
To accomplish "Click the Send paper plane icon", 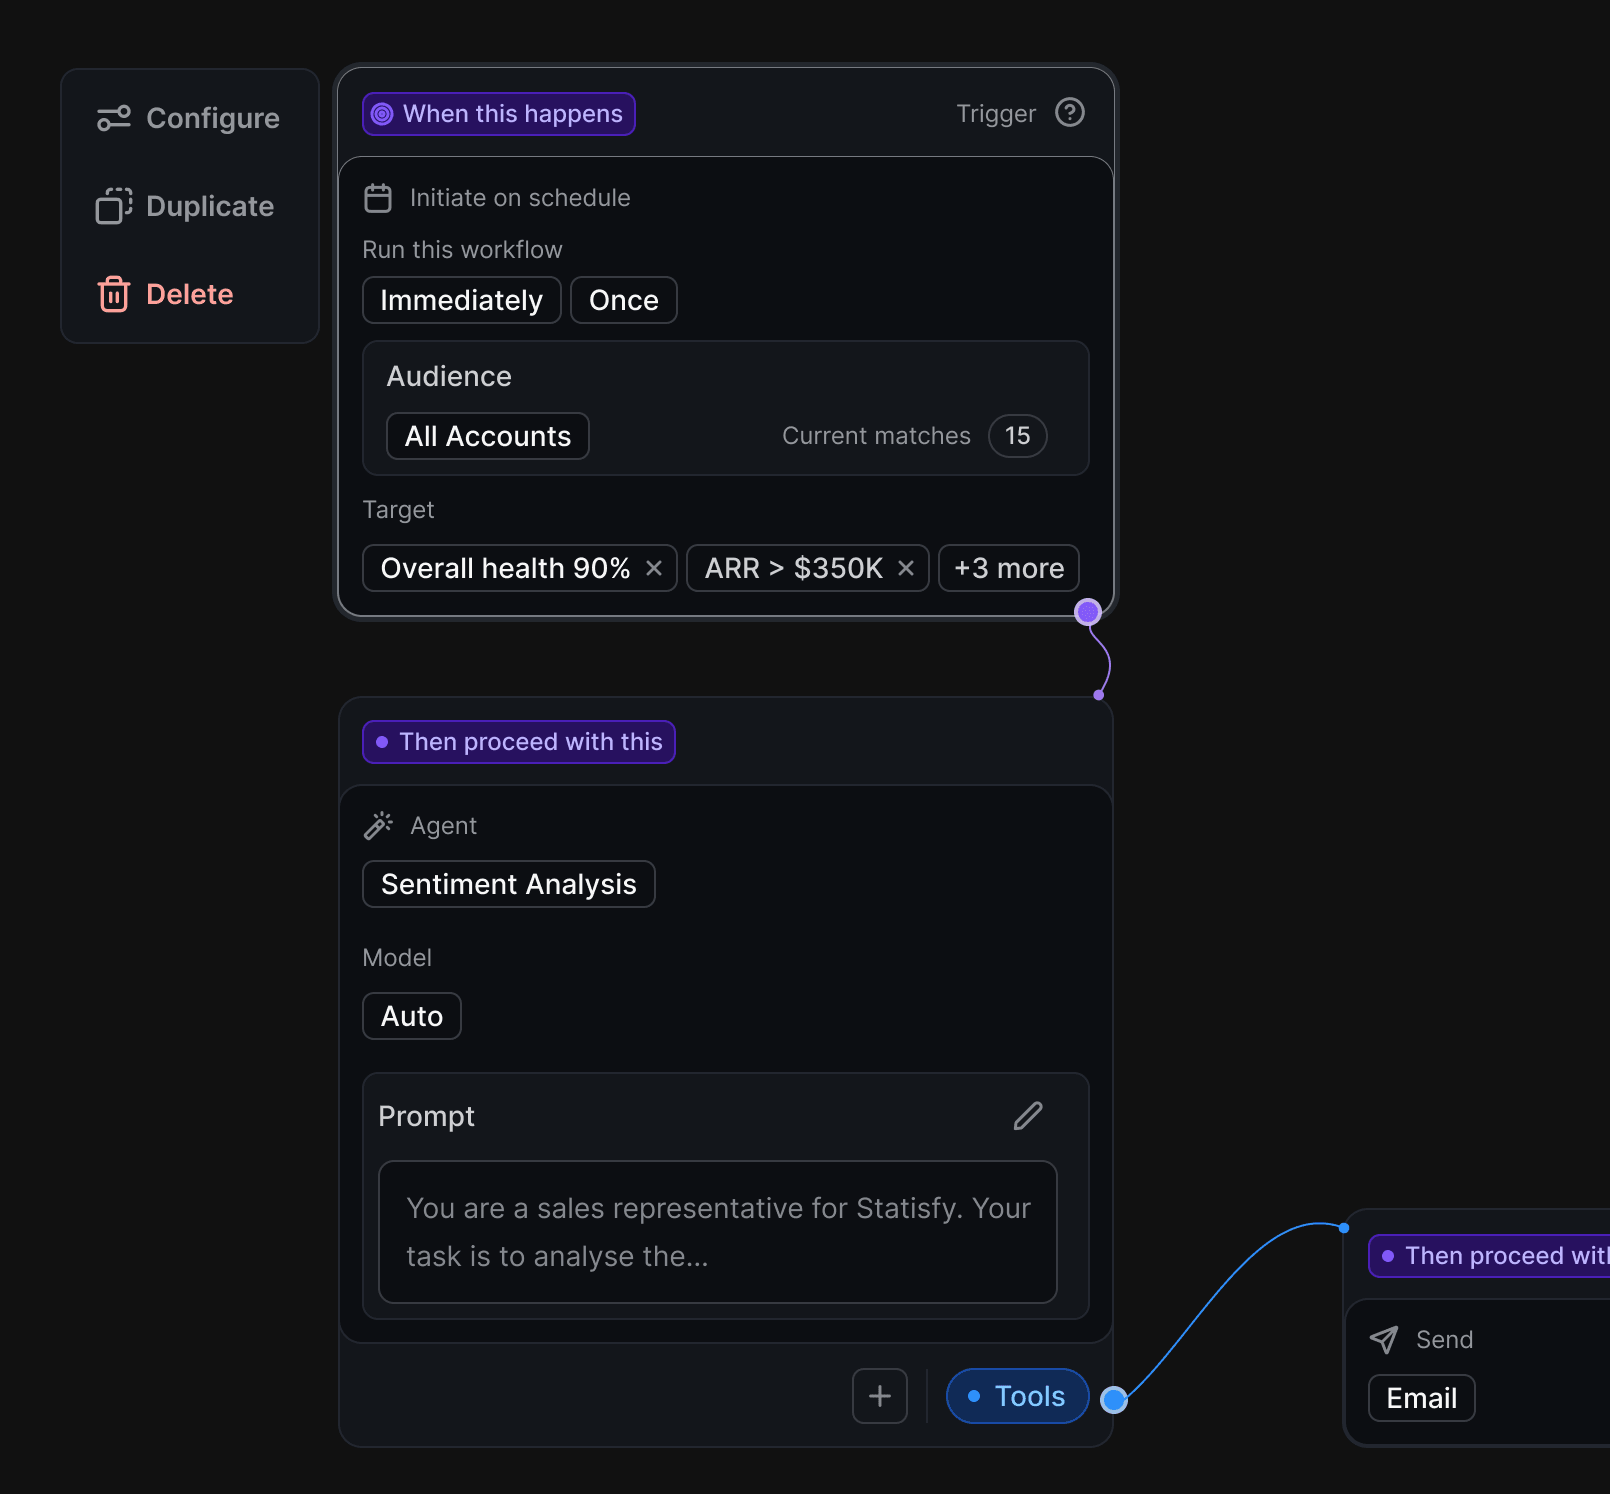I will click(1384, 1340).
